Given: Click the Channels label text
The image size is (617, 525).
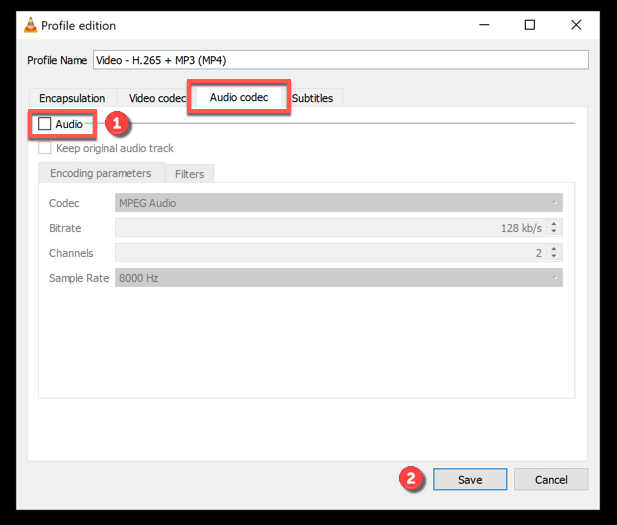Looking at the screenshot, I should [x=71, y=253].
